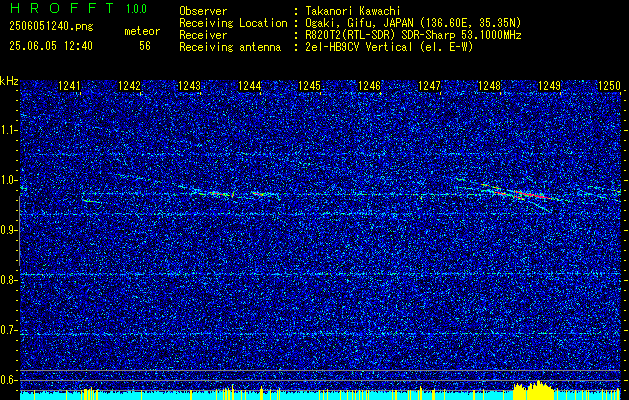Click time marker 1241
629x400 pixels.
pyautogui.click(x=69, y=86)
